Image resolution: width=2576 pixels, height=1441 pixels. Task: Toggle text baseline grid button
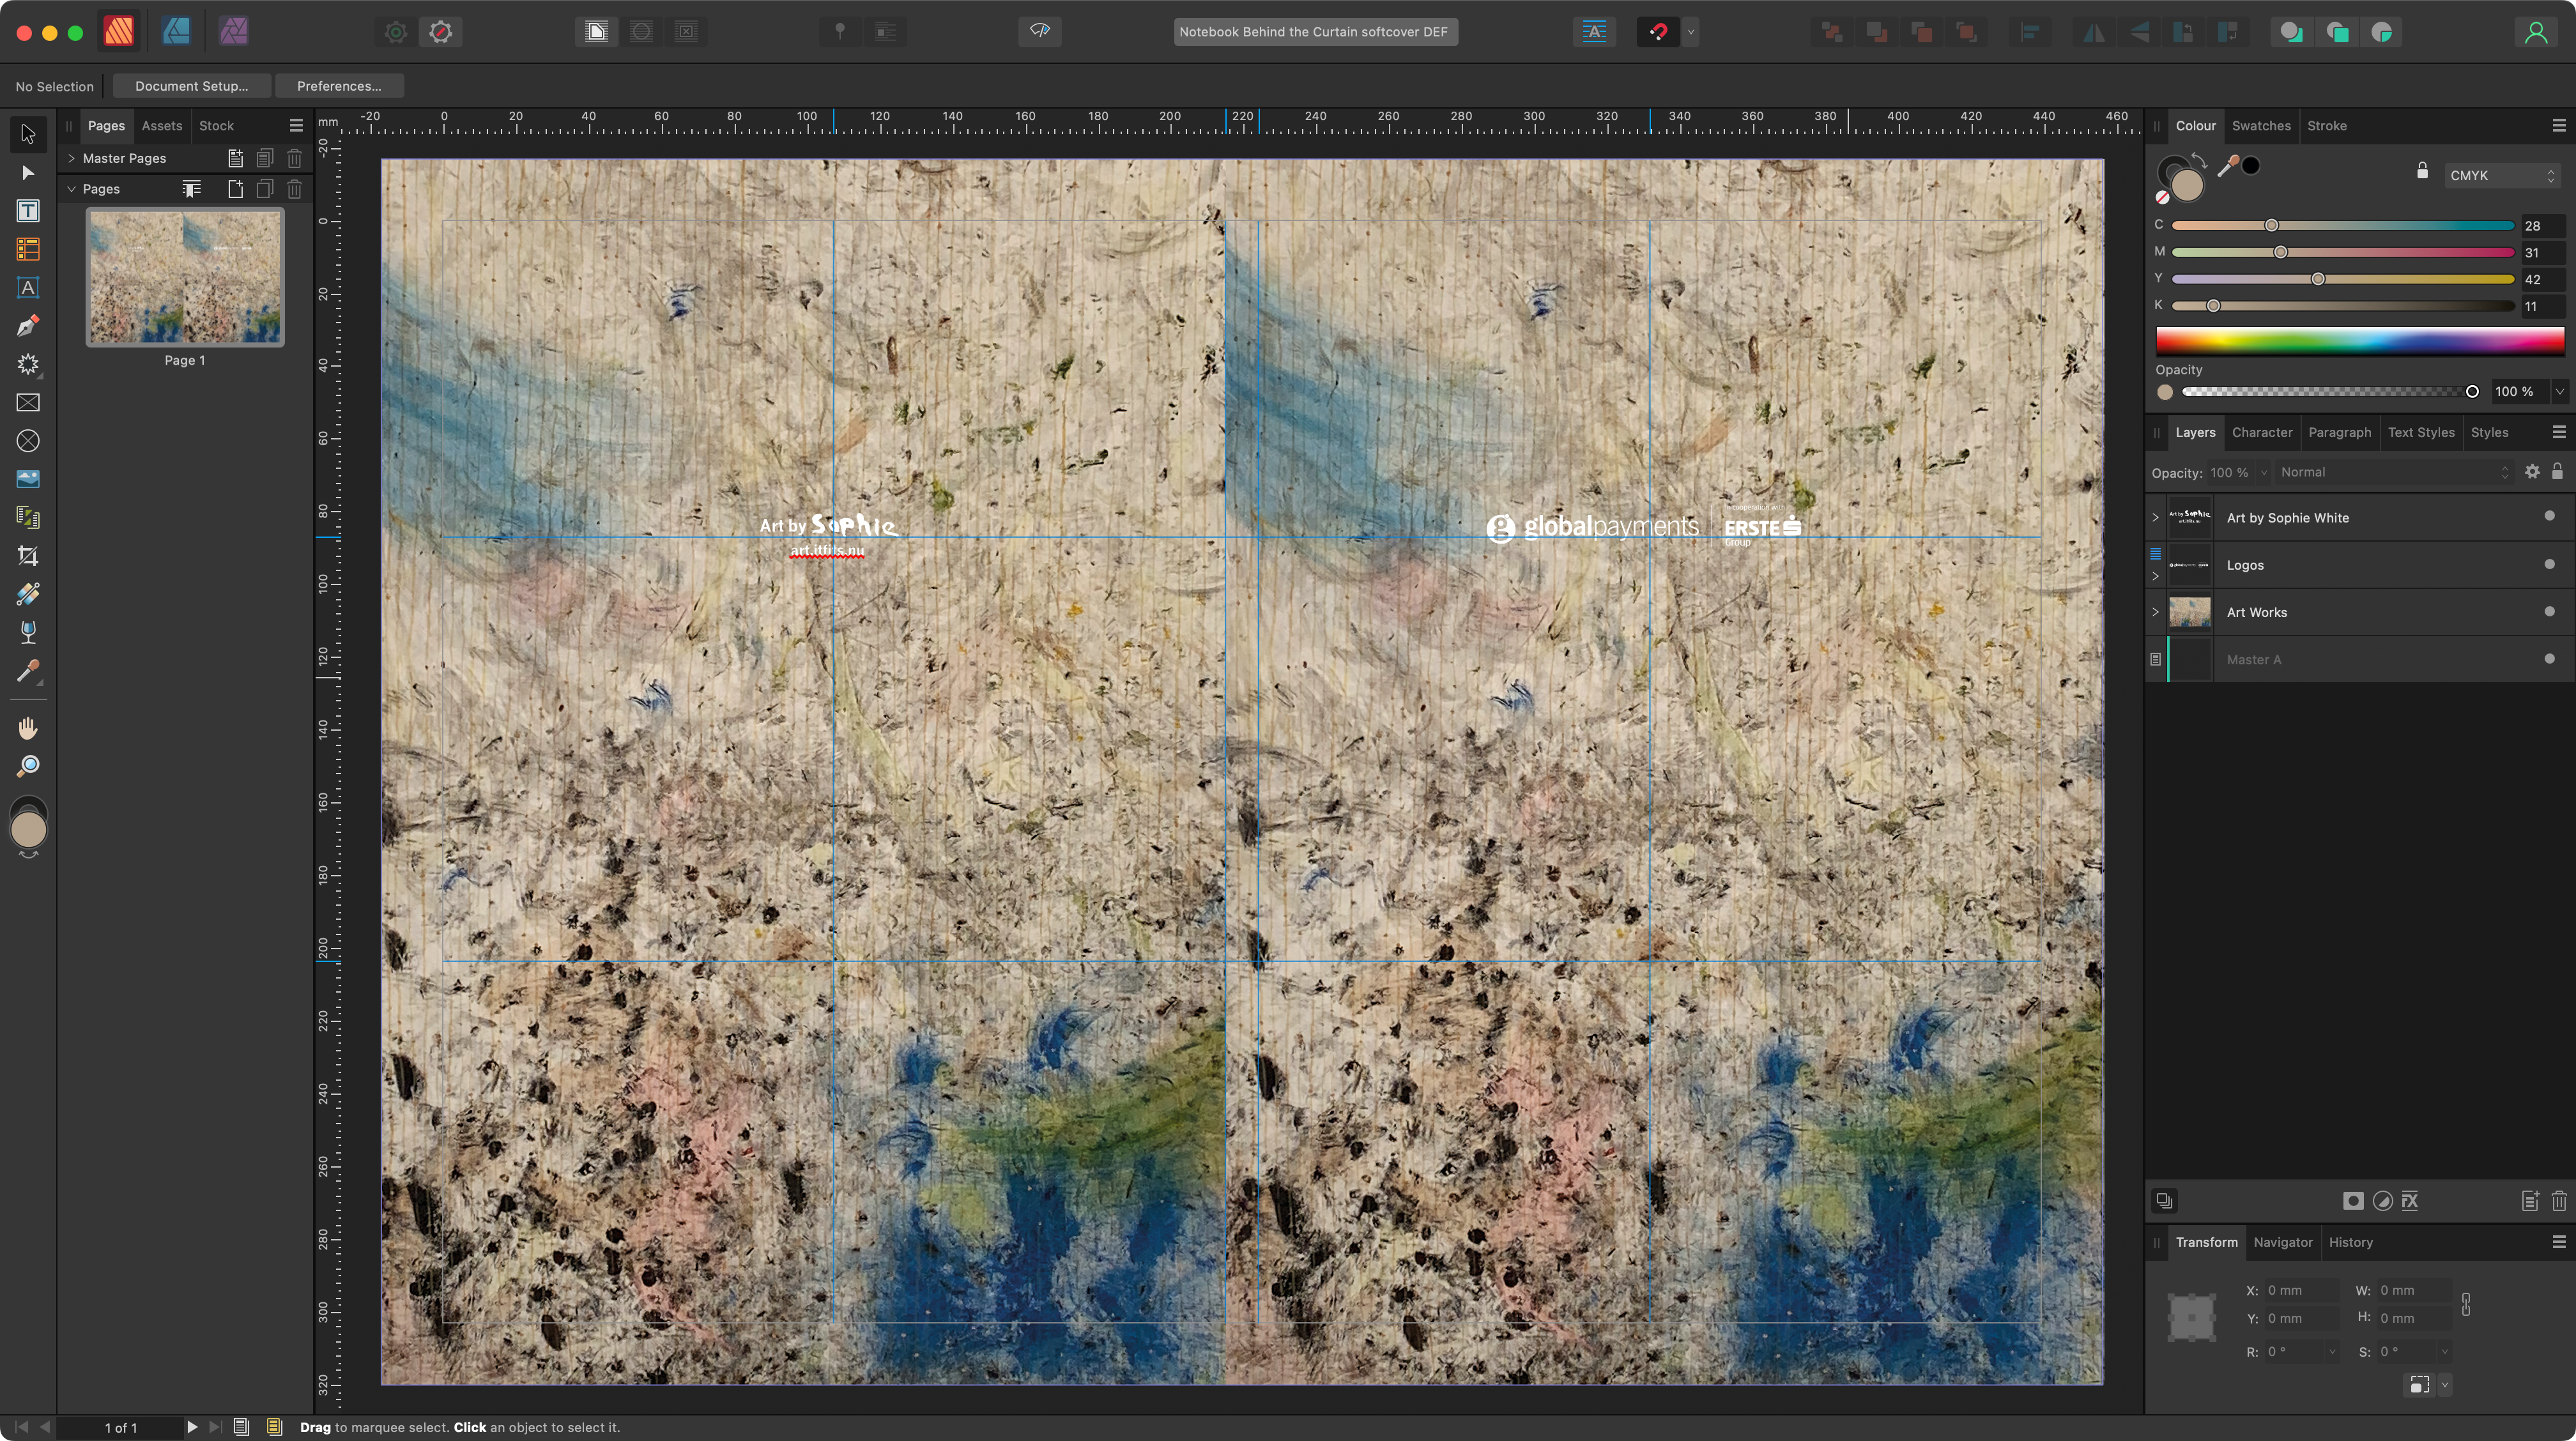click(1594, 32)
